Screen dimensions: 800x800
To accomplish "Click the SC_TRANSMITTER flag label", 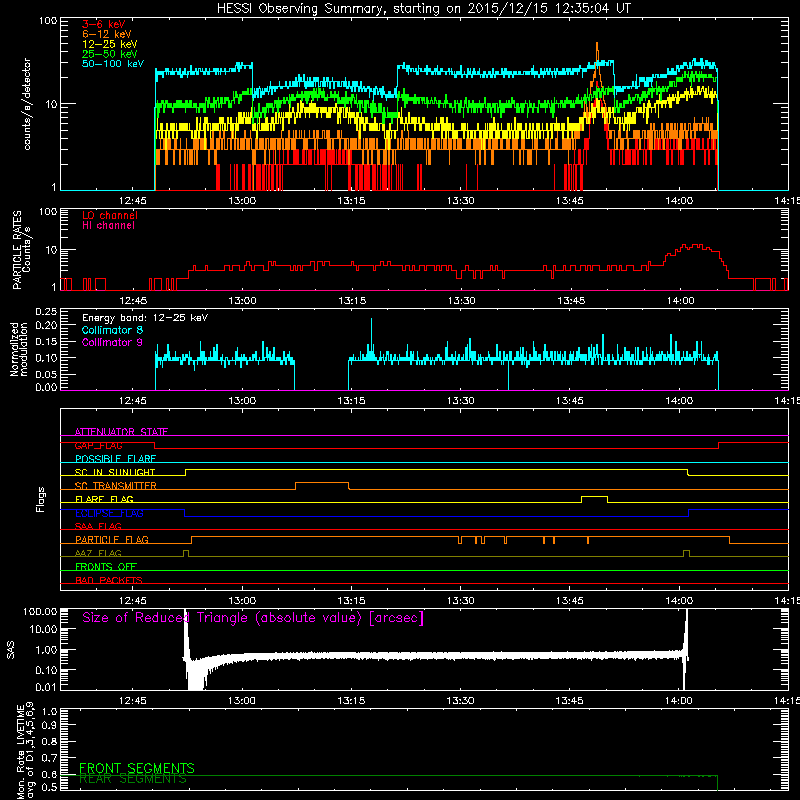I will (x=115, y=485).
